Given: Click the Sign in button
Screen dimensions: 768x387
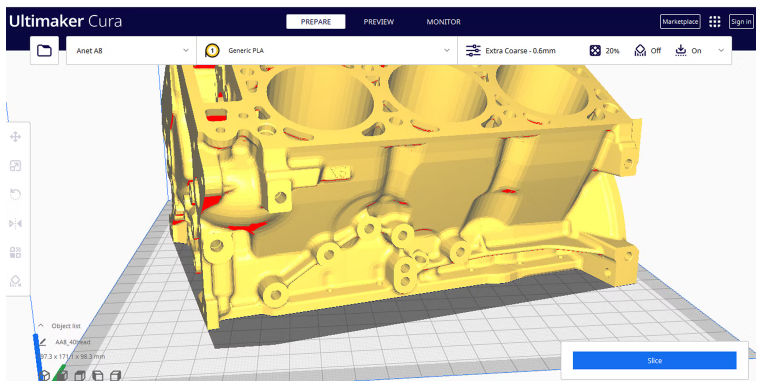Looking at the screenshot, I should 741,22.
